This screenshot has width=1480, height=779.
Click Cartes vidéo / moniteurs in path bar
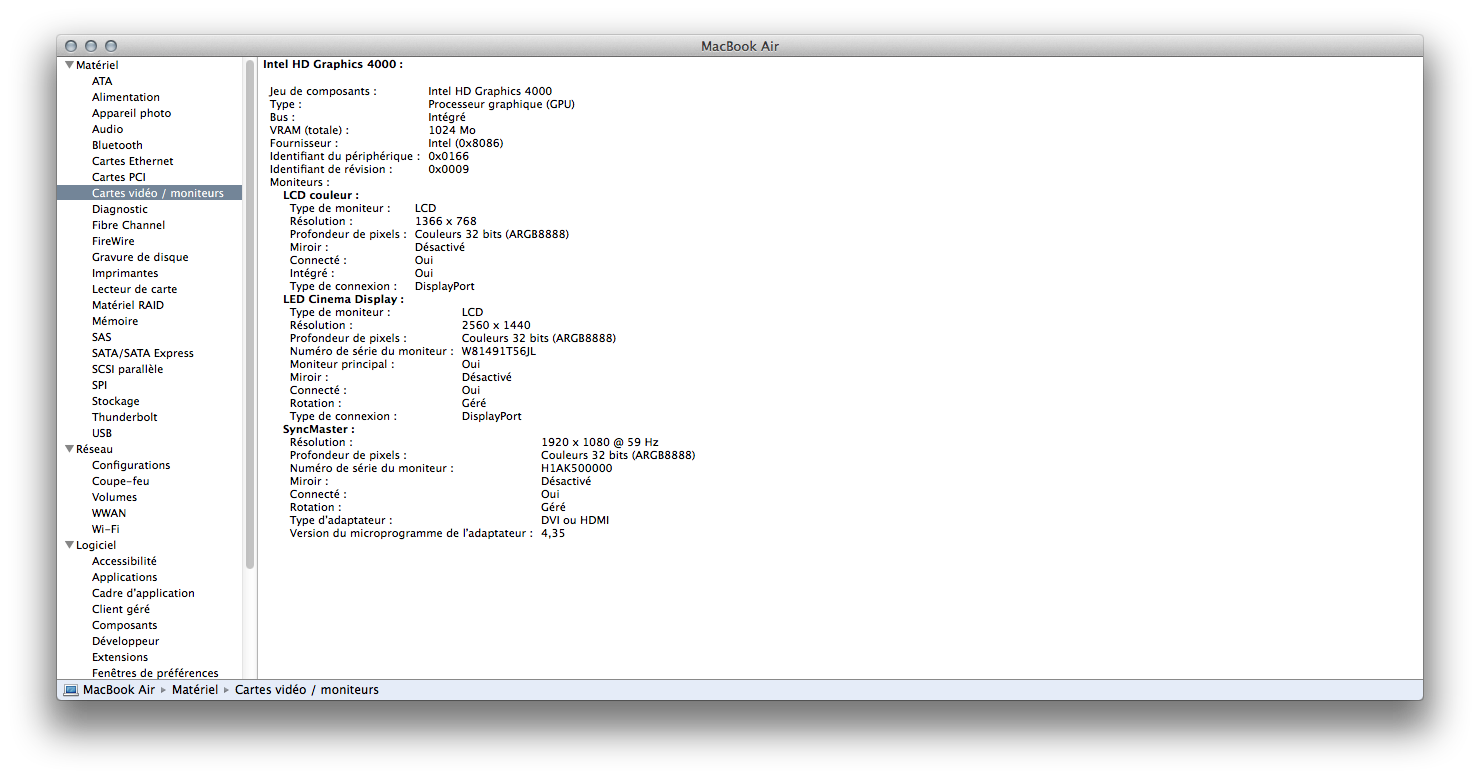[x=307, y=690]
